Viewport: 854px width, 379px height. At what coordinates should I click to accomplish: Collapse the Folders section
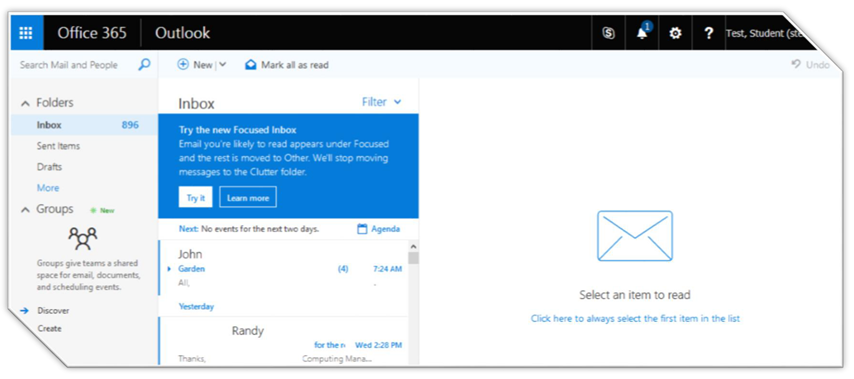pos(25,103)
